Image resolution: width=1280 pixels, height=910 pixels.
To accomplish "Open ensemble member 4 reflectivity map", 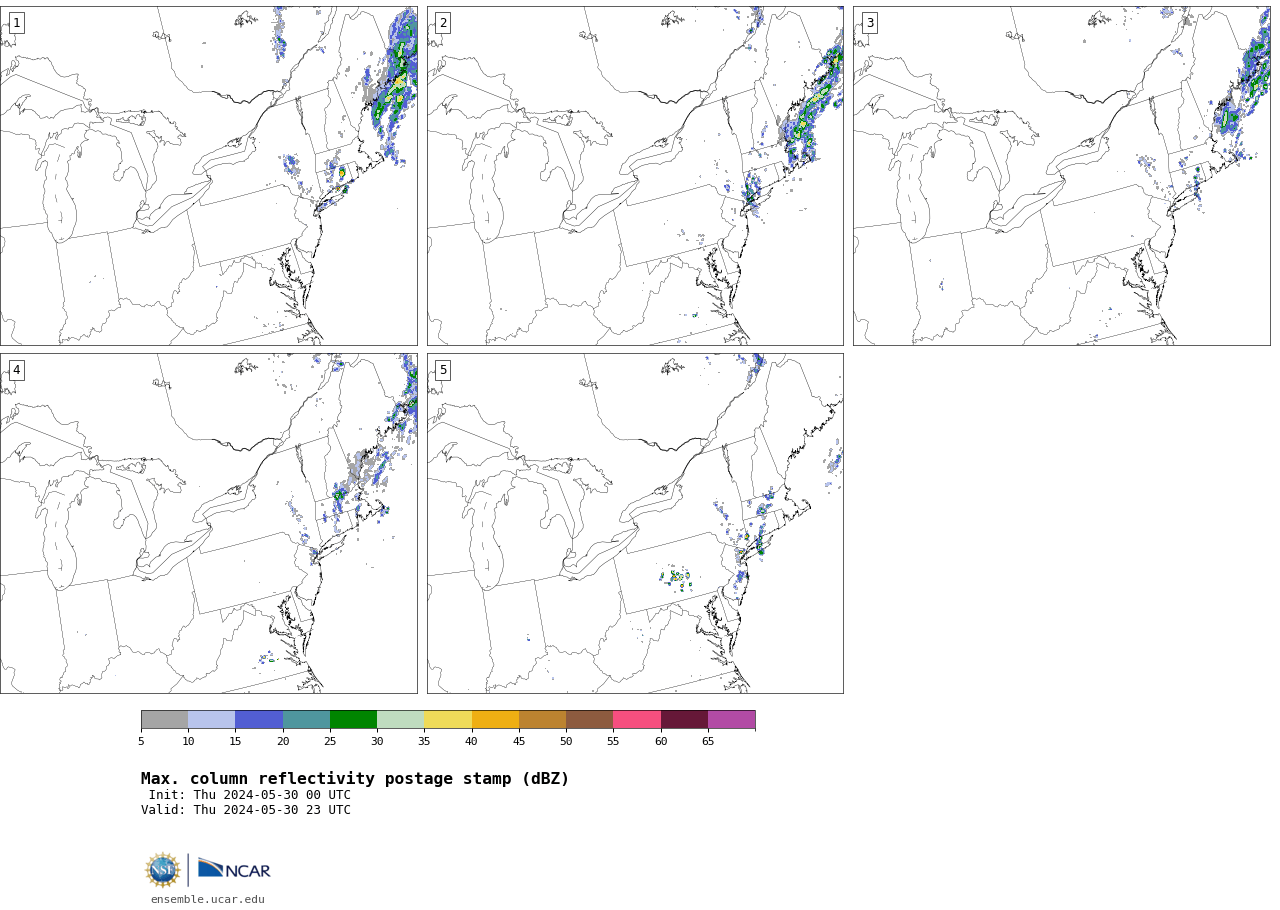I will click(x=208, y=523).
